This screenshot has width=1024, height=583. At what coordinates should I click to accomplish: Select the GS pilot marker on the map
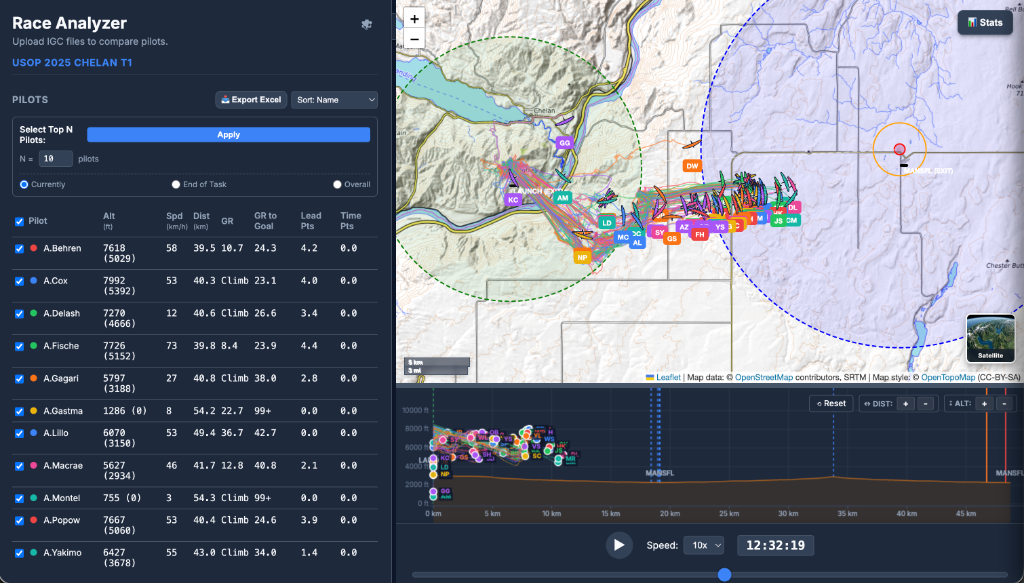(x=671, y=239)
